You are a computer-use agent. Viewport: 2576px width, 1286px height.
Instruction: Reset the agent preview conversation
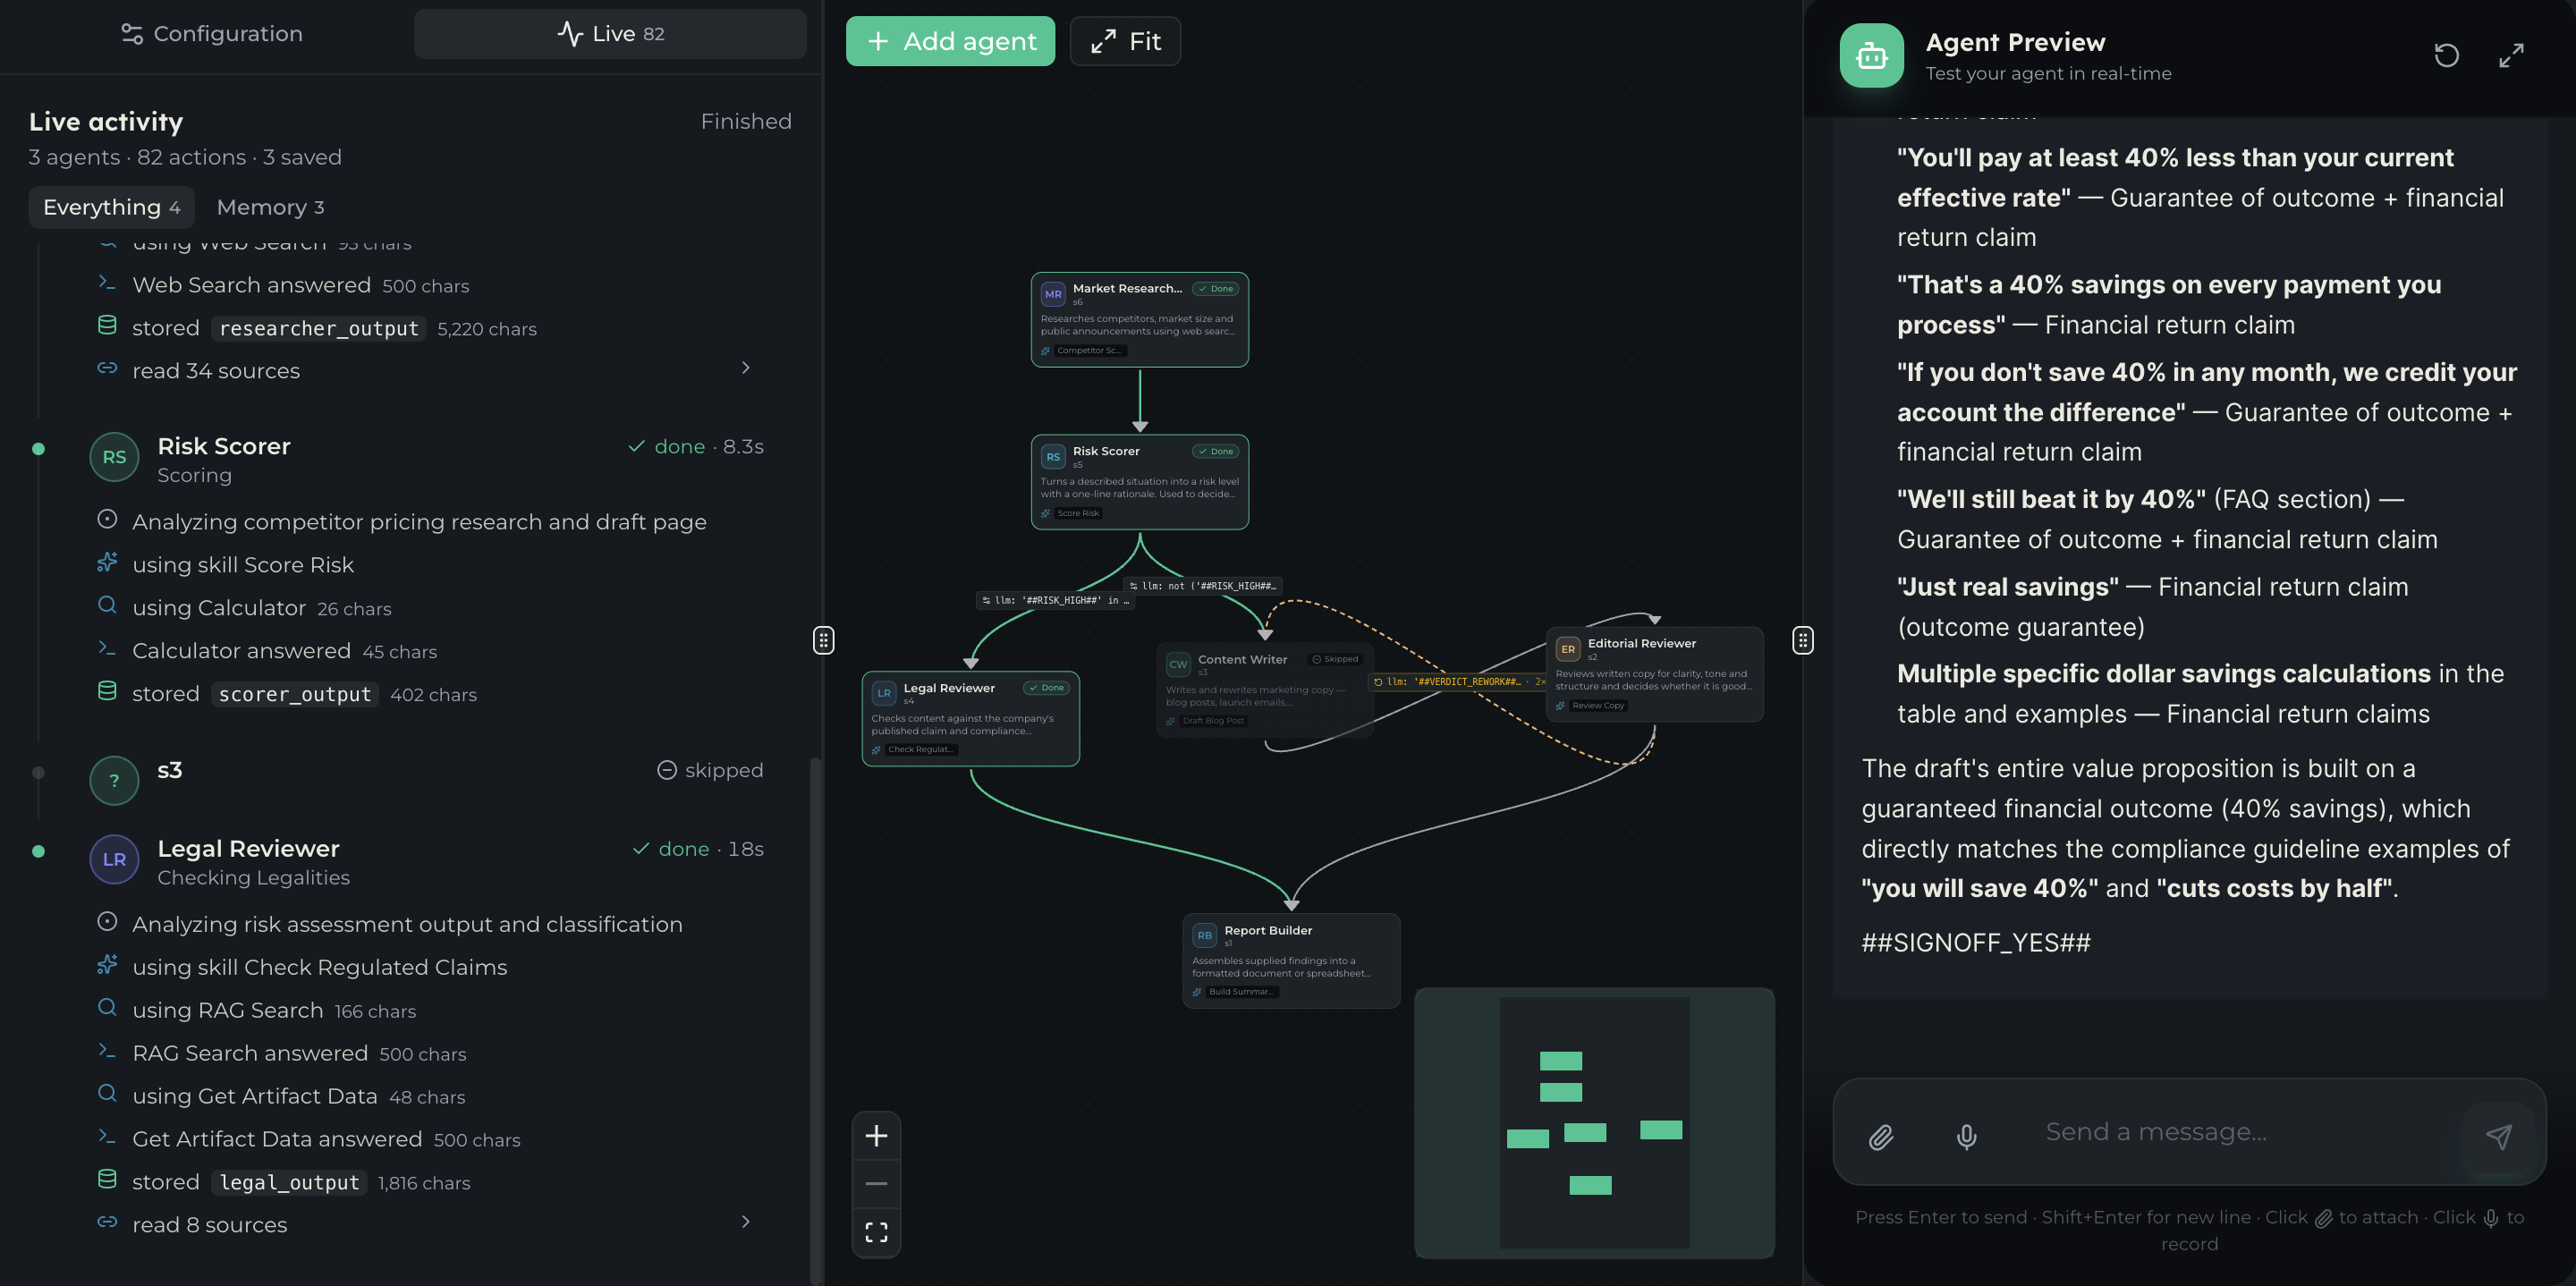click(2446, 55)
